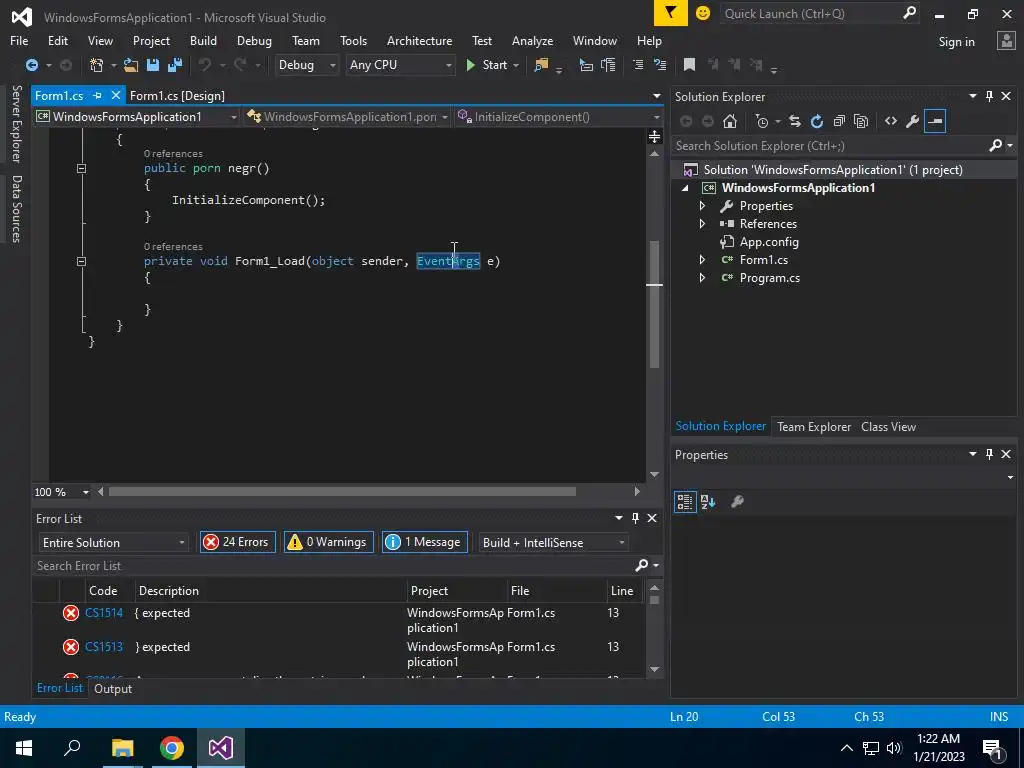The height and width of the screenshot is (768, 1024).
Task: Open the Any CPU platform dropdown
Action: tap(400, 65)
